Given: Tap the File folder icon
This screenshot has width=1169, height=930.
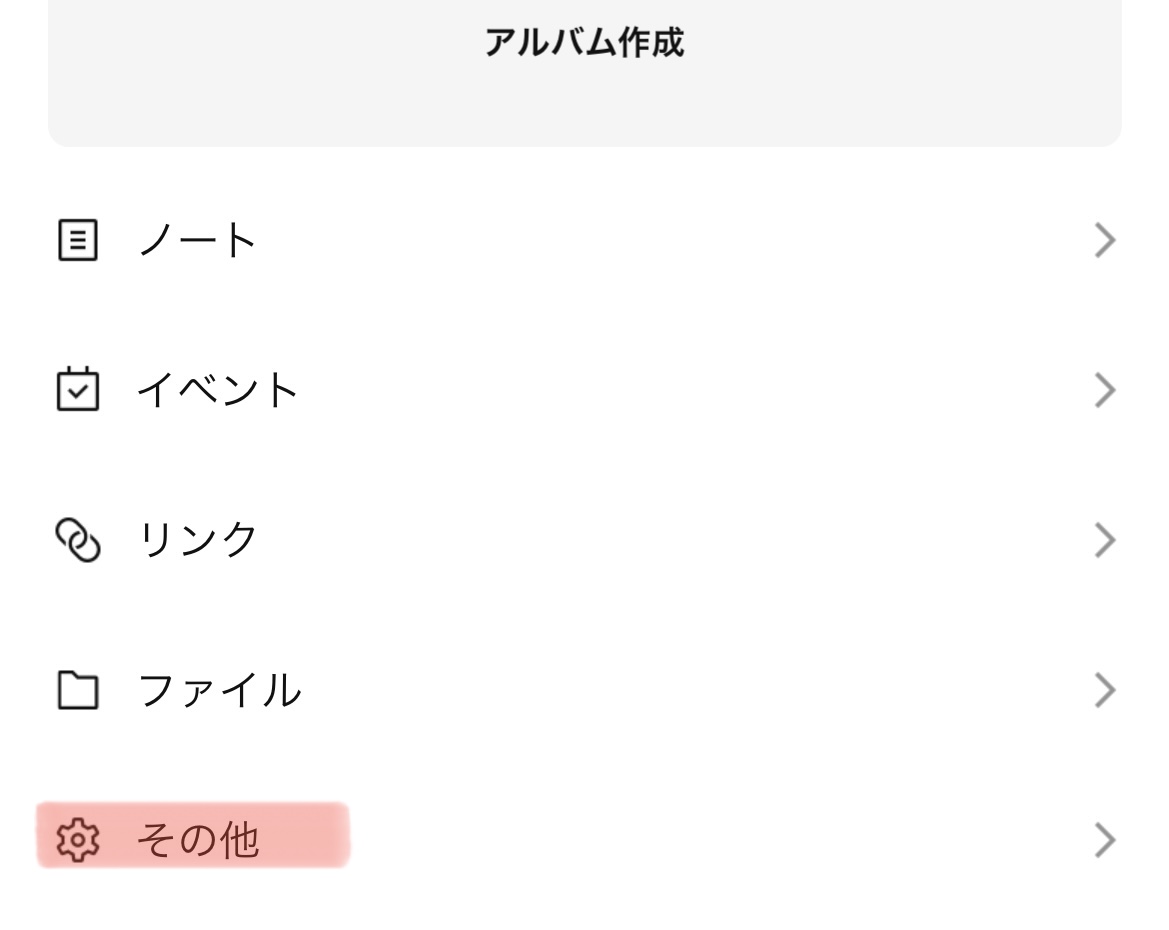Looking at the screenshot, I should click(78, 690).
